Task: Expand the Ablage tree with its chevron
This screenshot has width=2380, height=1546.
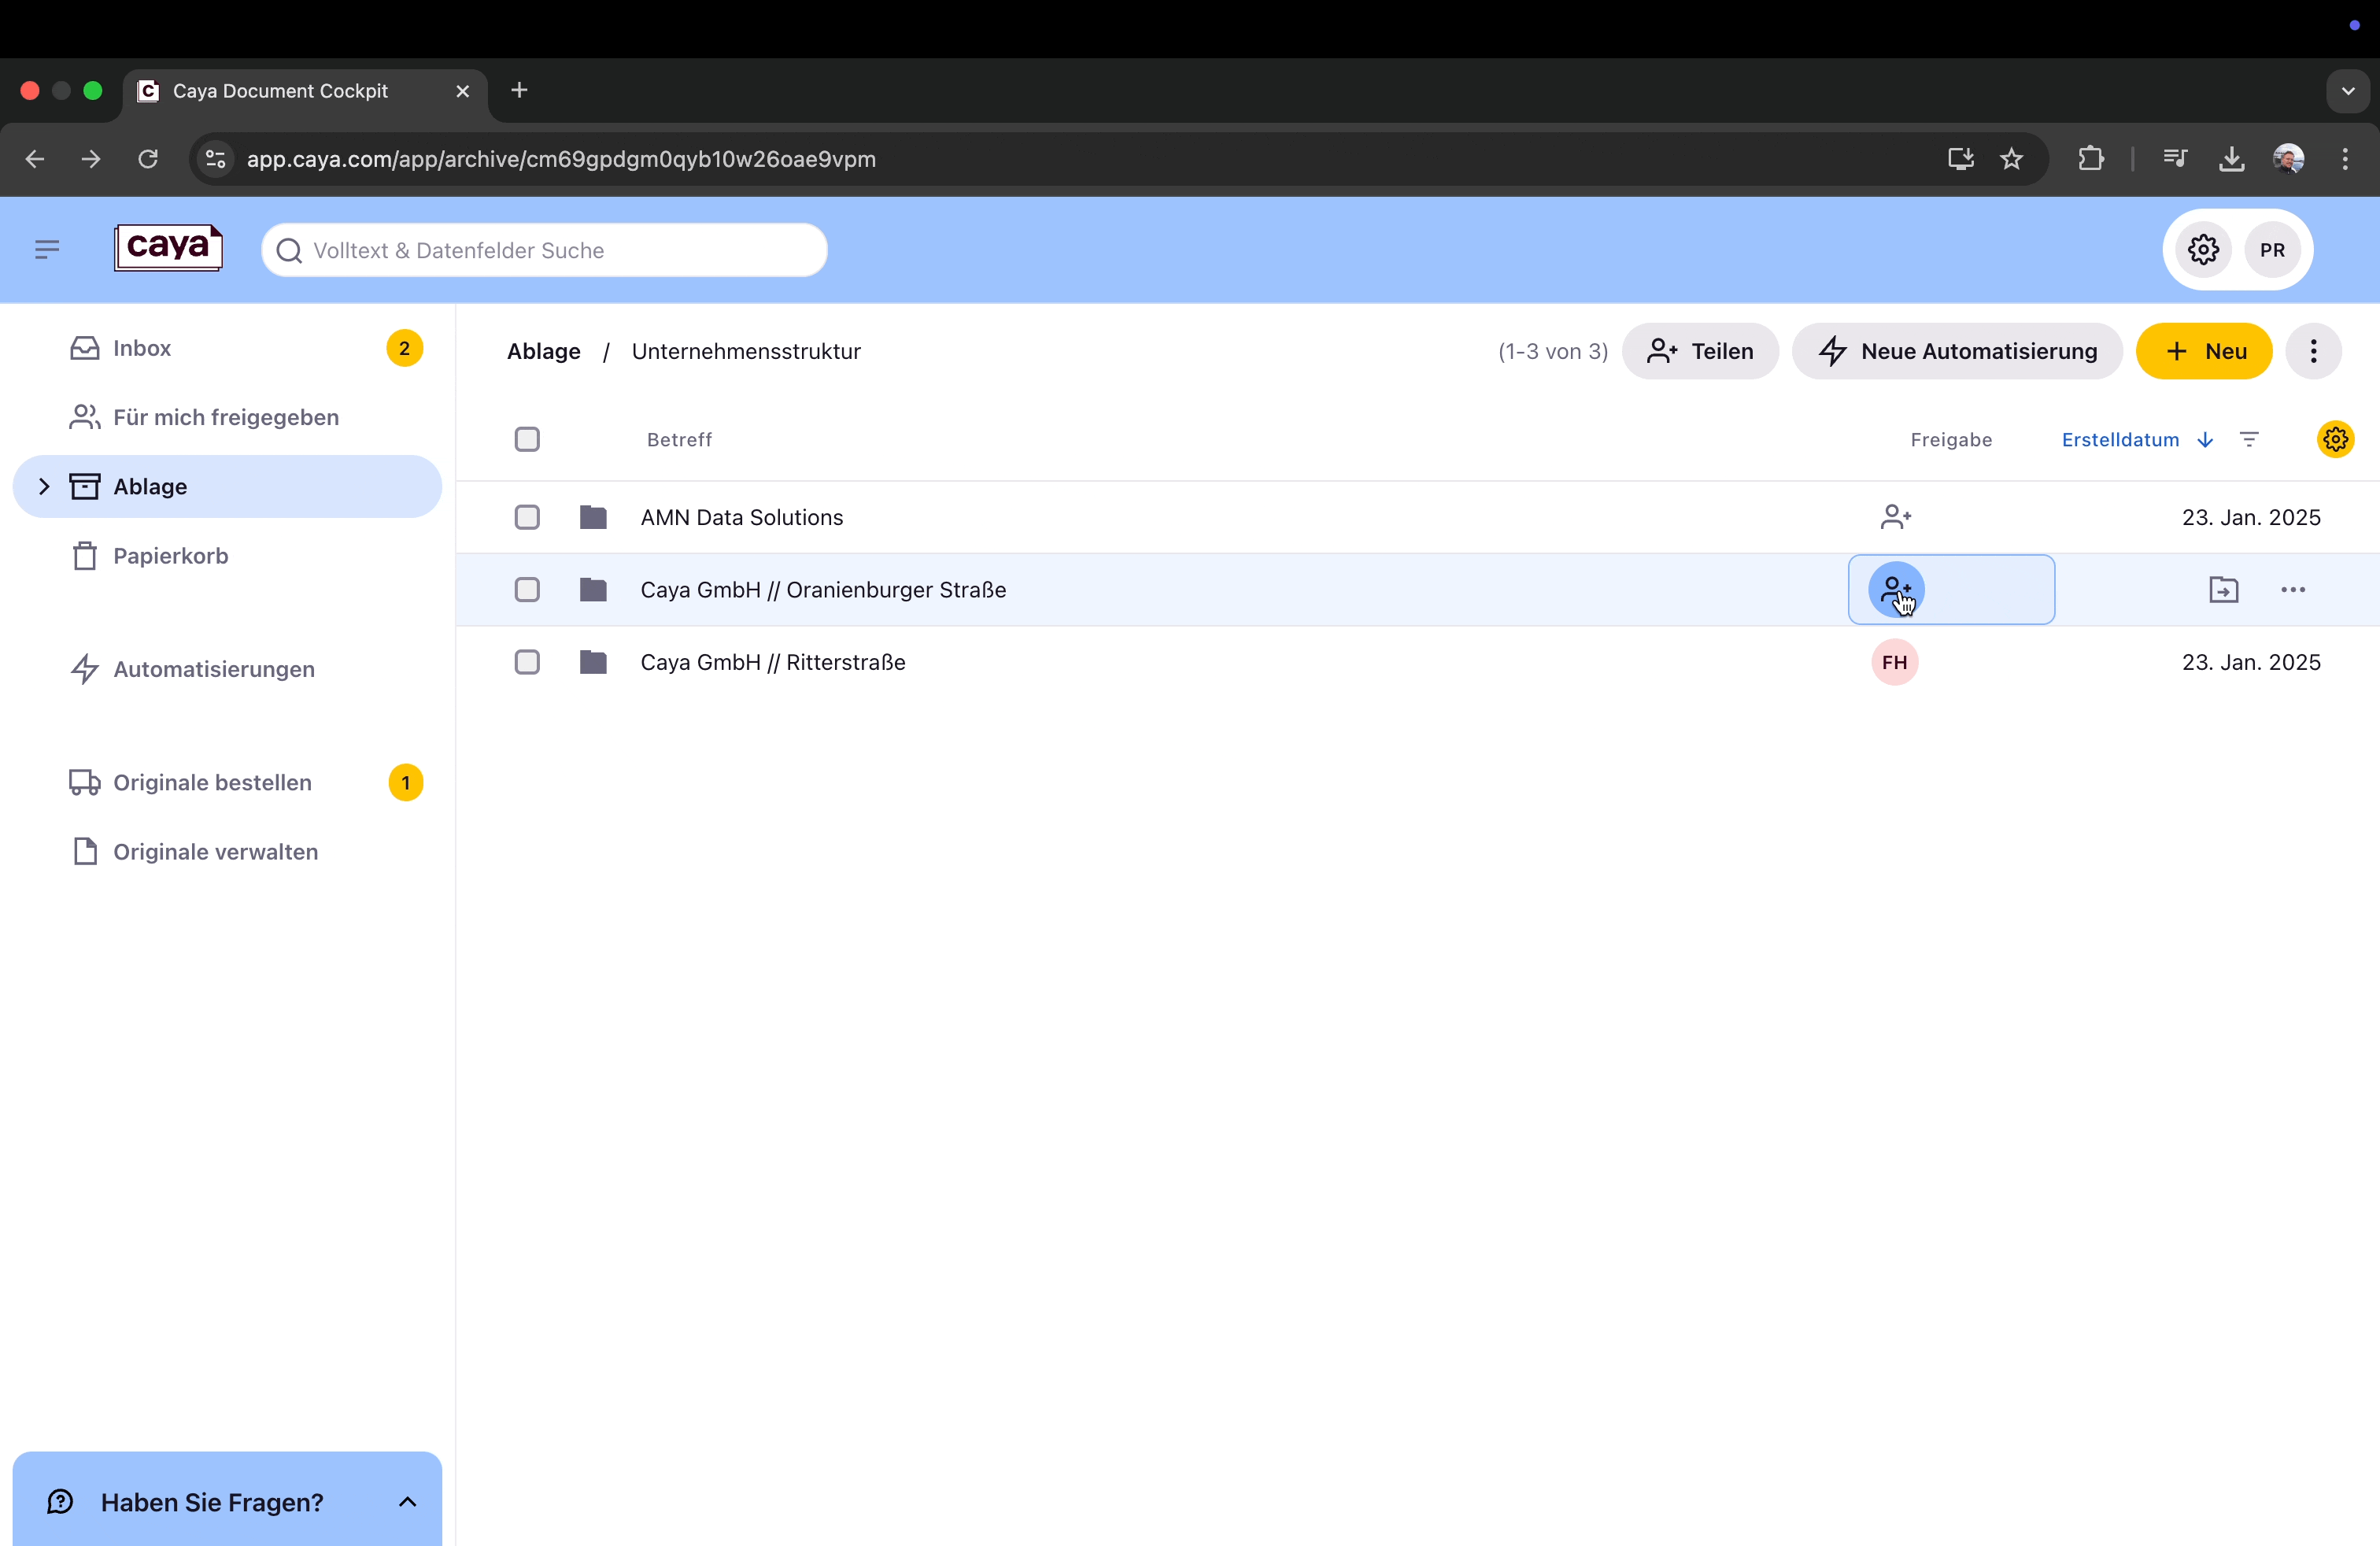Action: [x=43, y=487]
